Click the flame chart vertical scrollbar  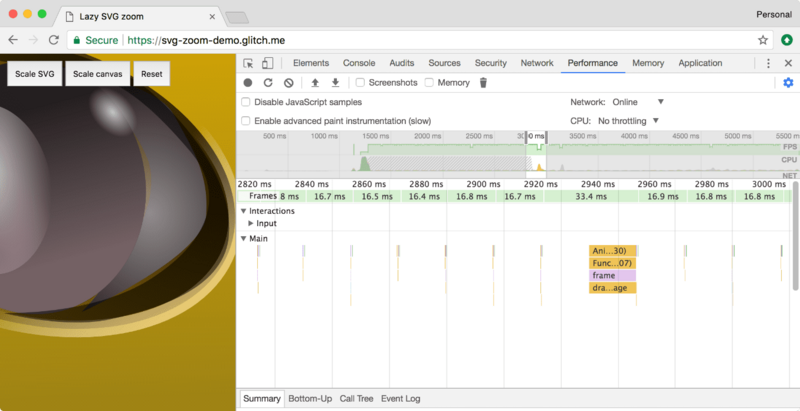click(795, 235)
